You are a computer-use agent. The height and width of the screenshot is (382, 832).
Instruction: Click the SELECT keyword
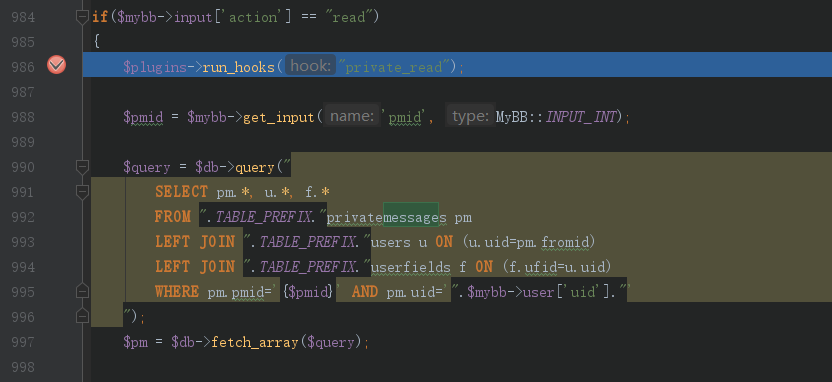coord(181,192)
